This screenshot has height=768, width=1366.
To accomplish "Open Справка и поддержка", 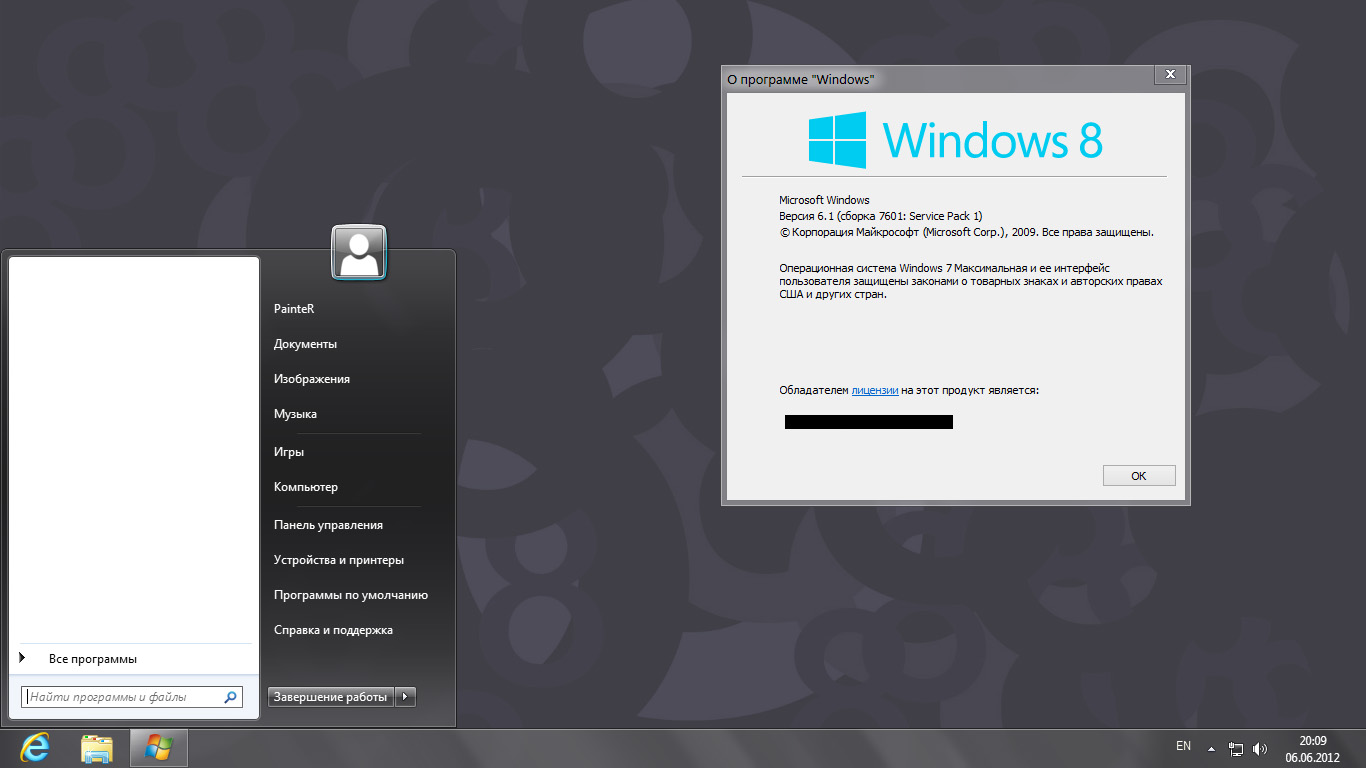I will pos(333,630).
